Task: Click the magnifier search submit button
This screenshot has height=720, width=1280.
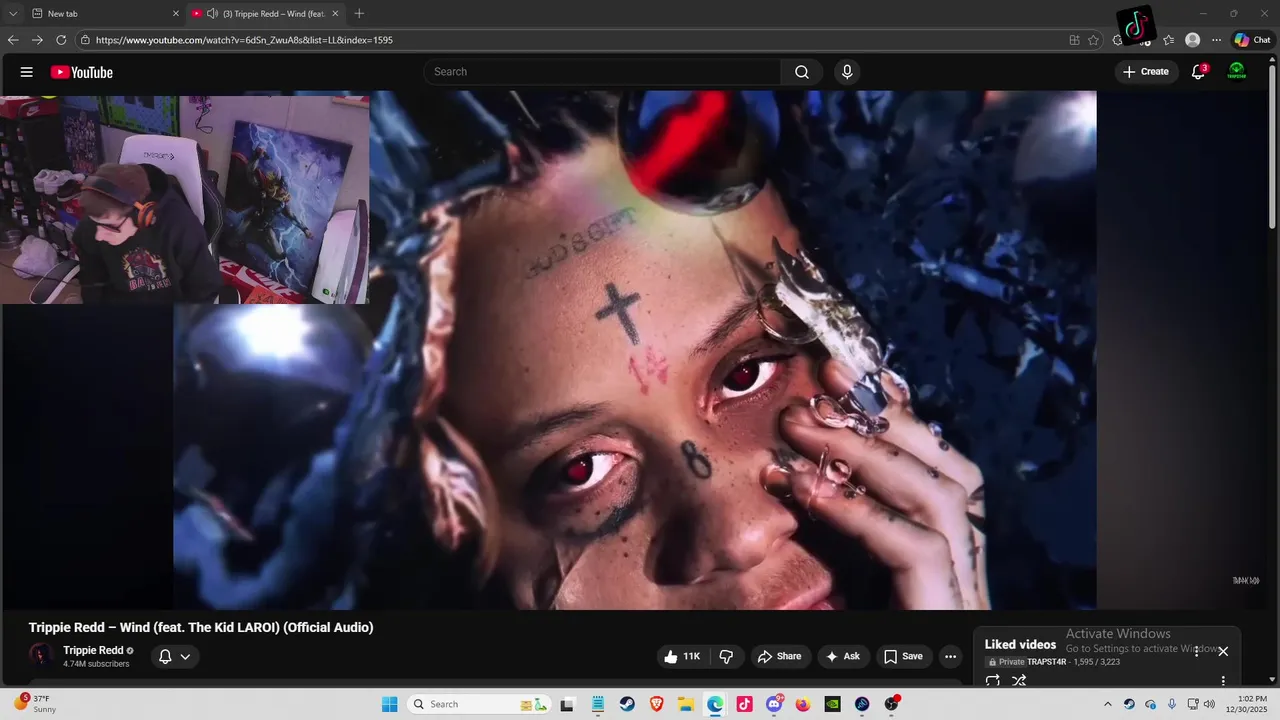Action: pyautogui.click(x=802, y=72)
